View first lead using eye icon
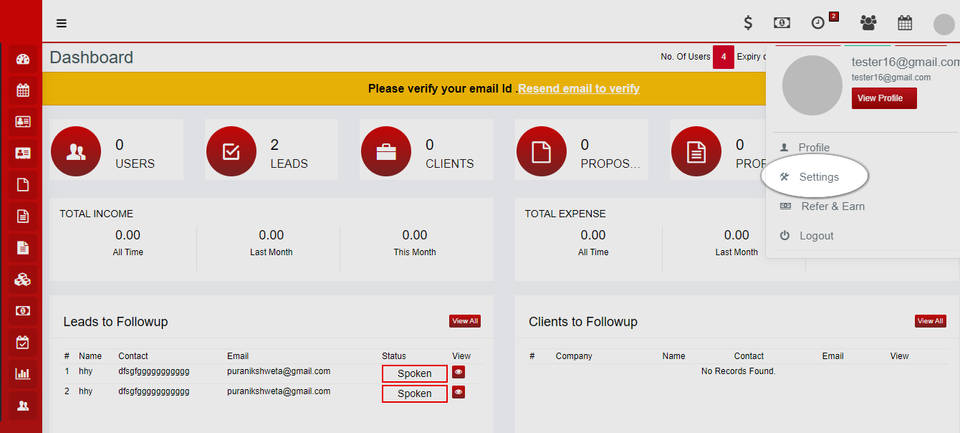This screenshot has width=960, height=433. click(458, 372)
